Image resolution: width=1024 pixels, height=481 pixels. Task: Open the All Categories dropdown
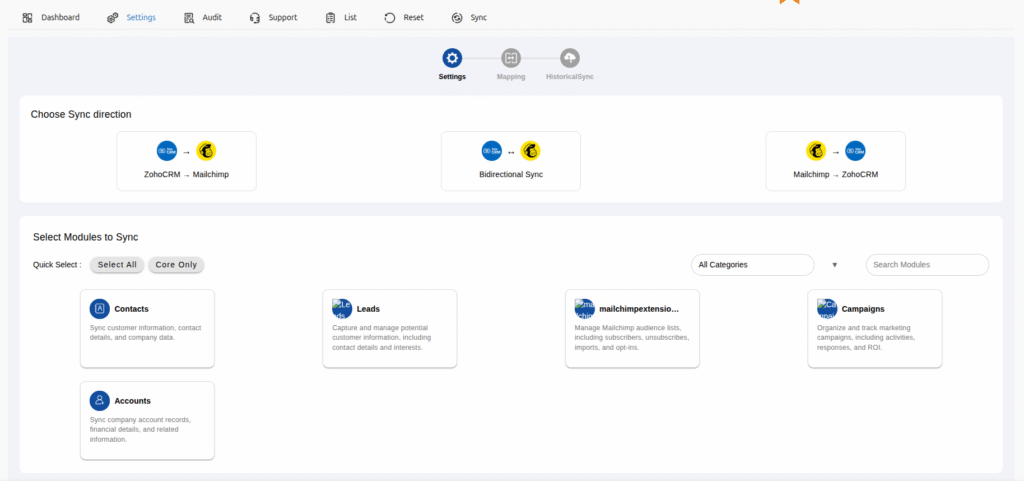[752, 265]
